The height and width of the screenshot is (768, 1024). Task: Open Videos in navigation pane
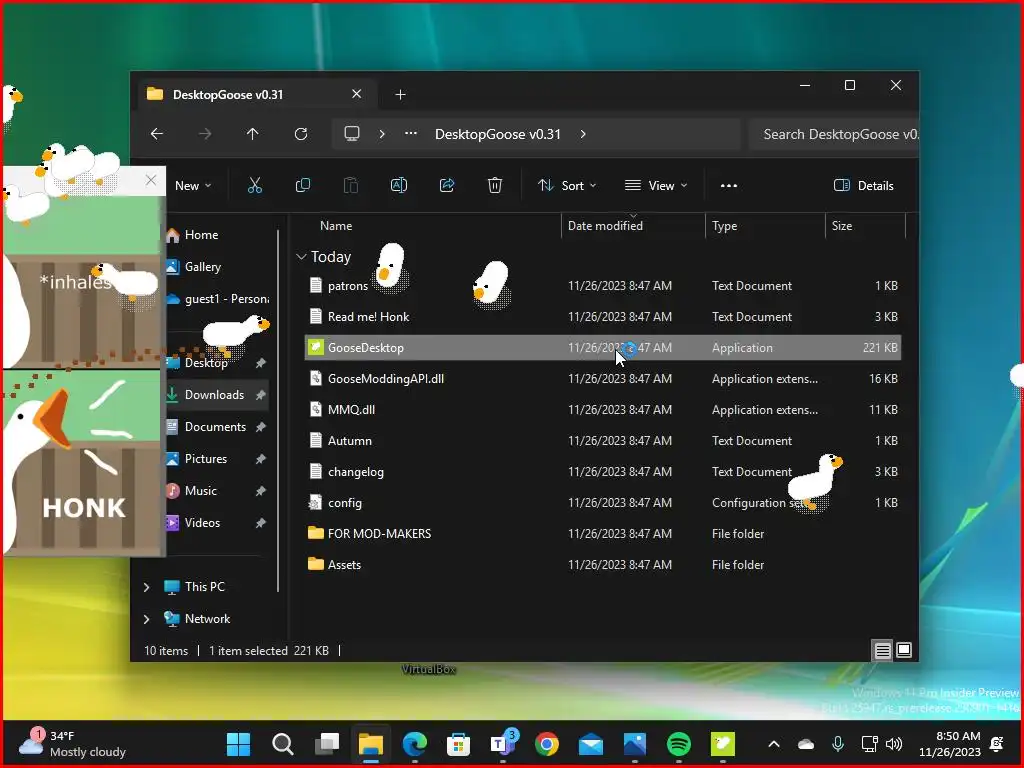point(202,522)
